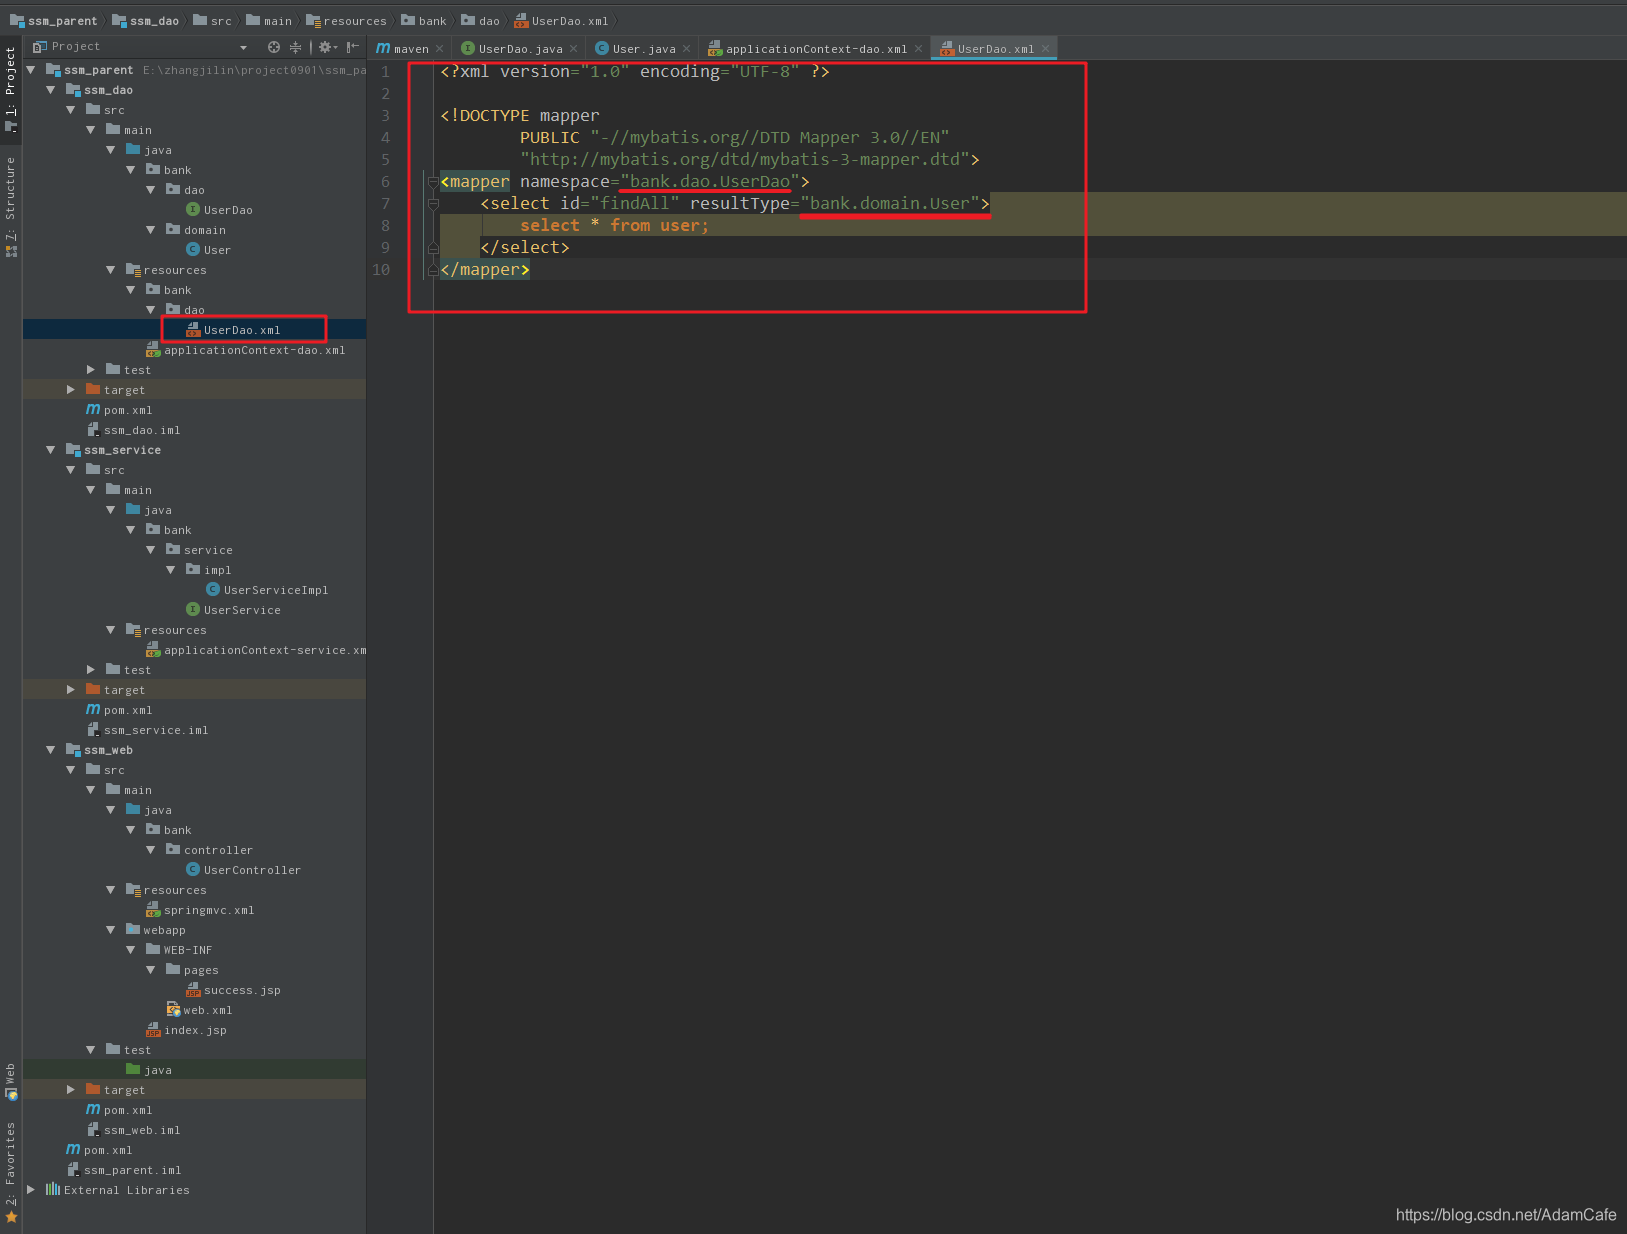Click the UserController class icon

[x=193, y=870]
